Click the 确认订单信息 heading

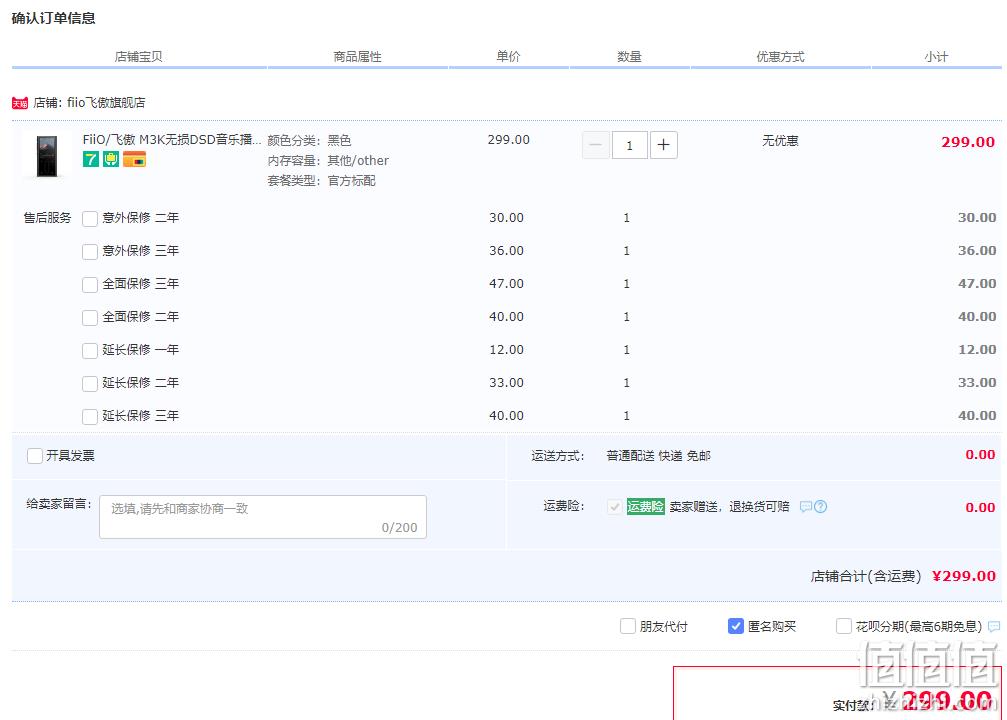pyautogui.click(x=53, y=18)
